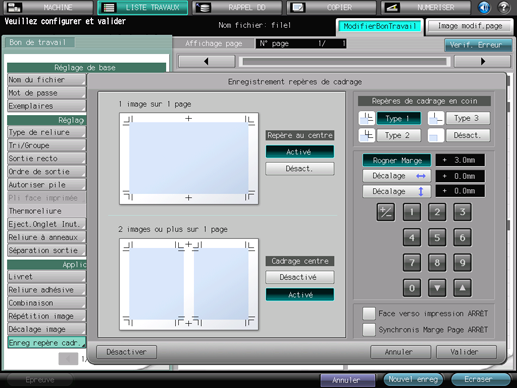
Task: Tap keypad digit 6
Action: (462, 238)
